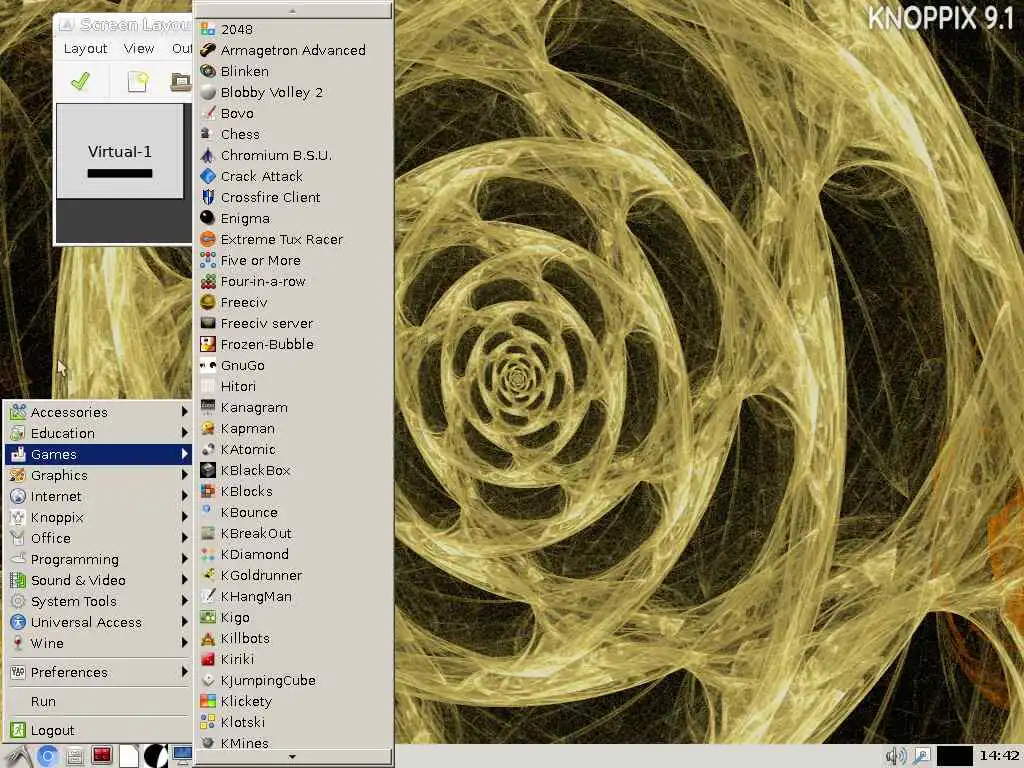The height and width of the screenshot is (768, 1024).
Task: Click the 14:42 clock in the panel
Action: point(999,756)
